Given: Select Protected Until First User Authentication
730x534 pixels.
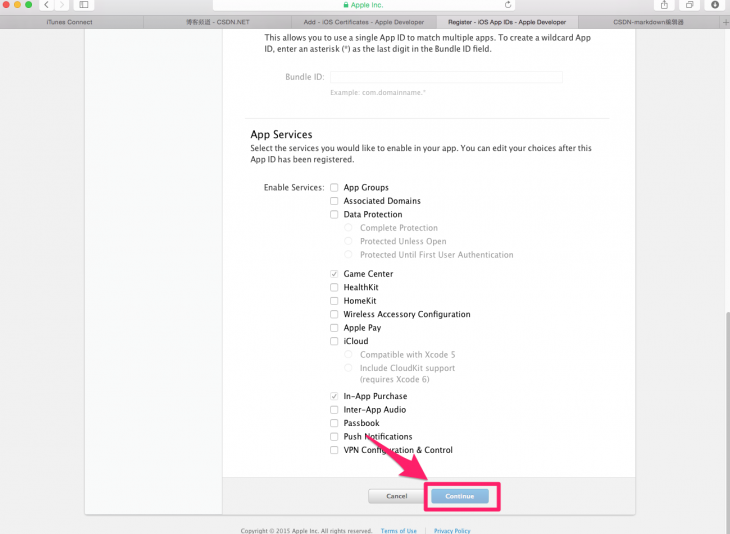Looking at the screenshot, I should 348,255.
